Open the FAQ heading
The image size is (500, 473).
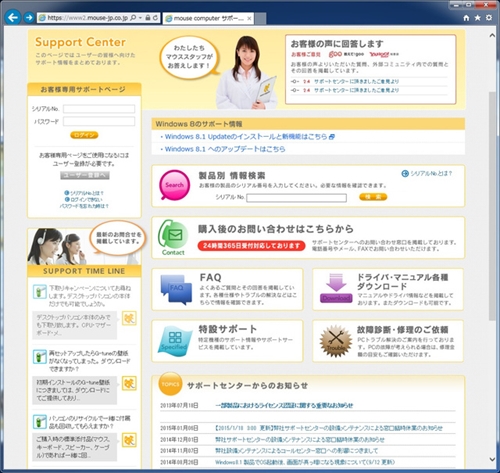210,277
